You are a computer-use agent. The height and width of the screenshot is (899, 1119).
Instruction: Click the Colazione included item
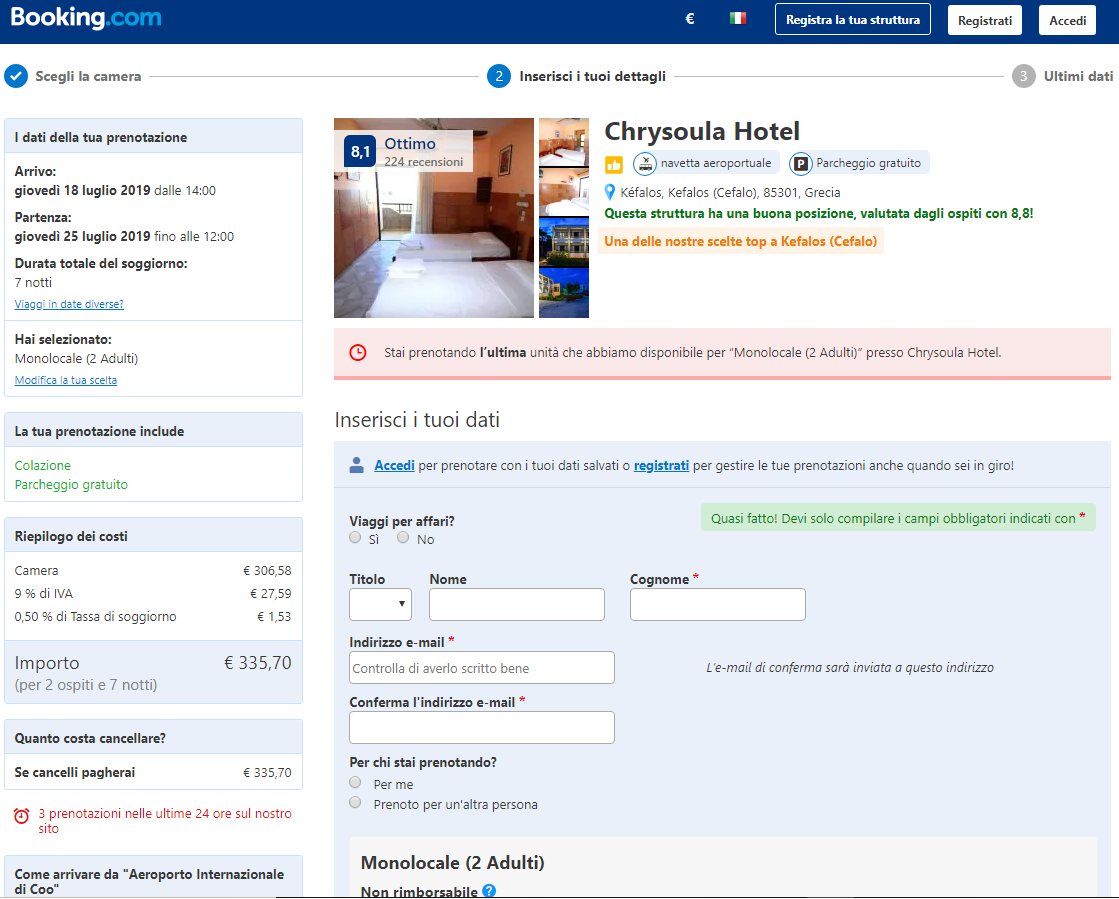pyautogui.click(x=43, y=465)
